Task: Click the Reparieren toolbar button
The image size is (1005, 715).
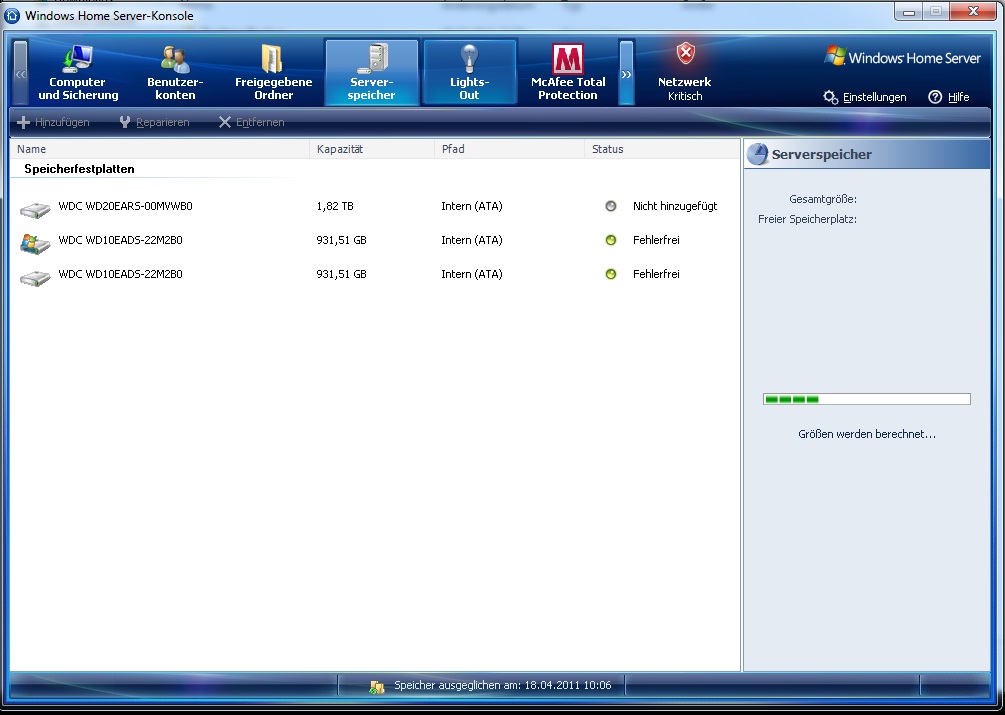Action: pos(154,122)
